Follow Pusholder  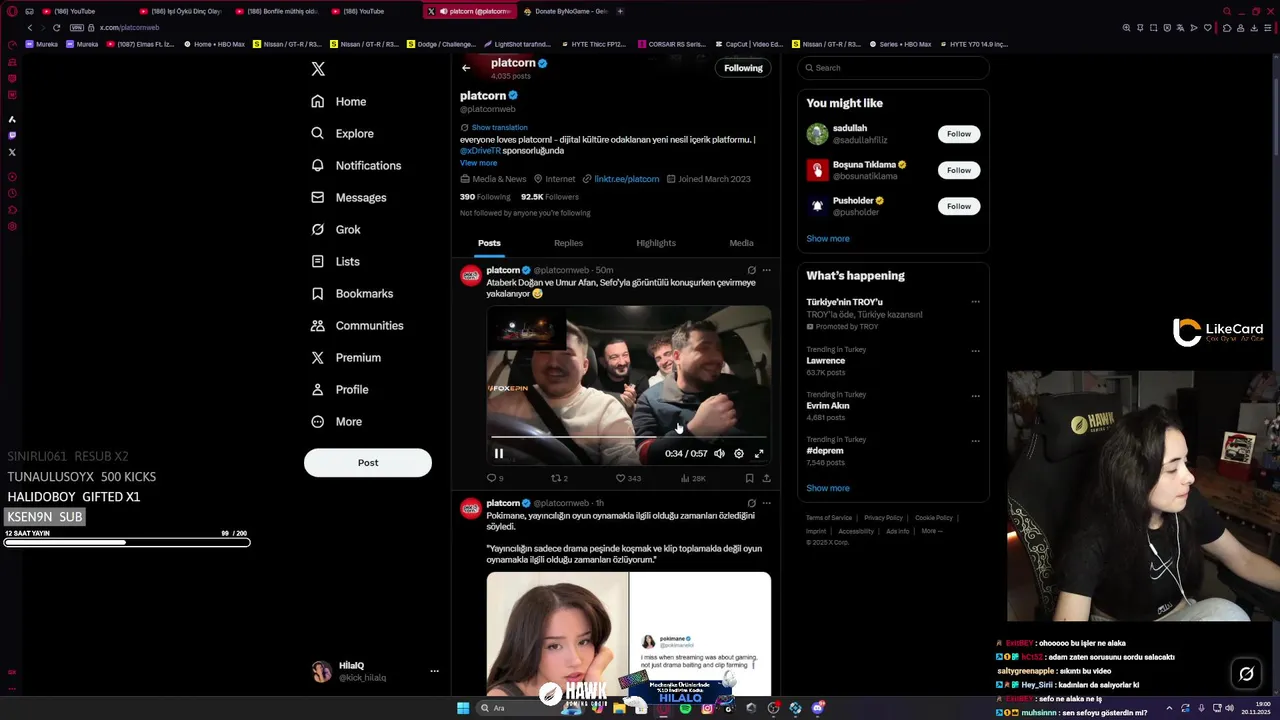(958, 206)
